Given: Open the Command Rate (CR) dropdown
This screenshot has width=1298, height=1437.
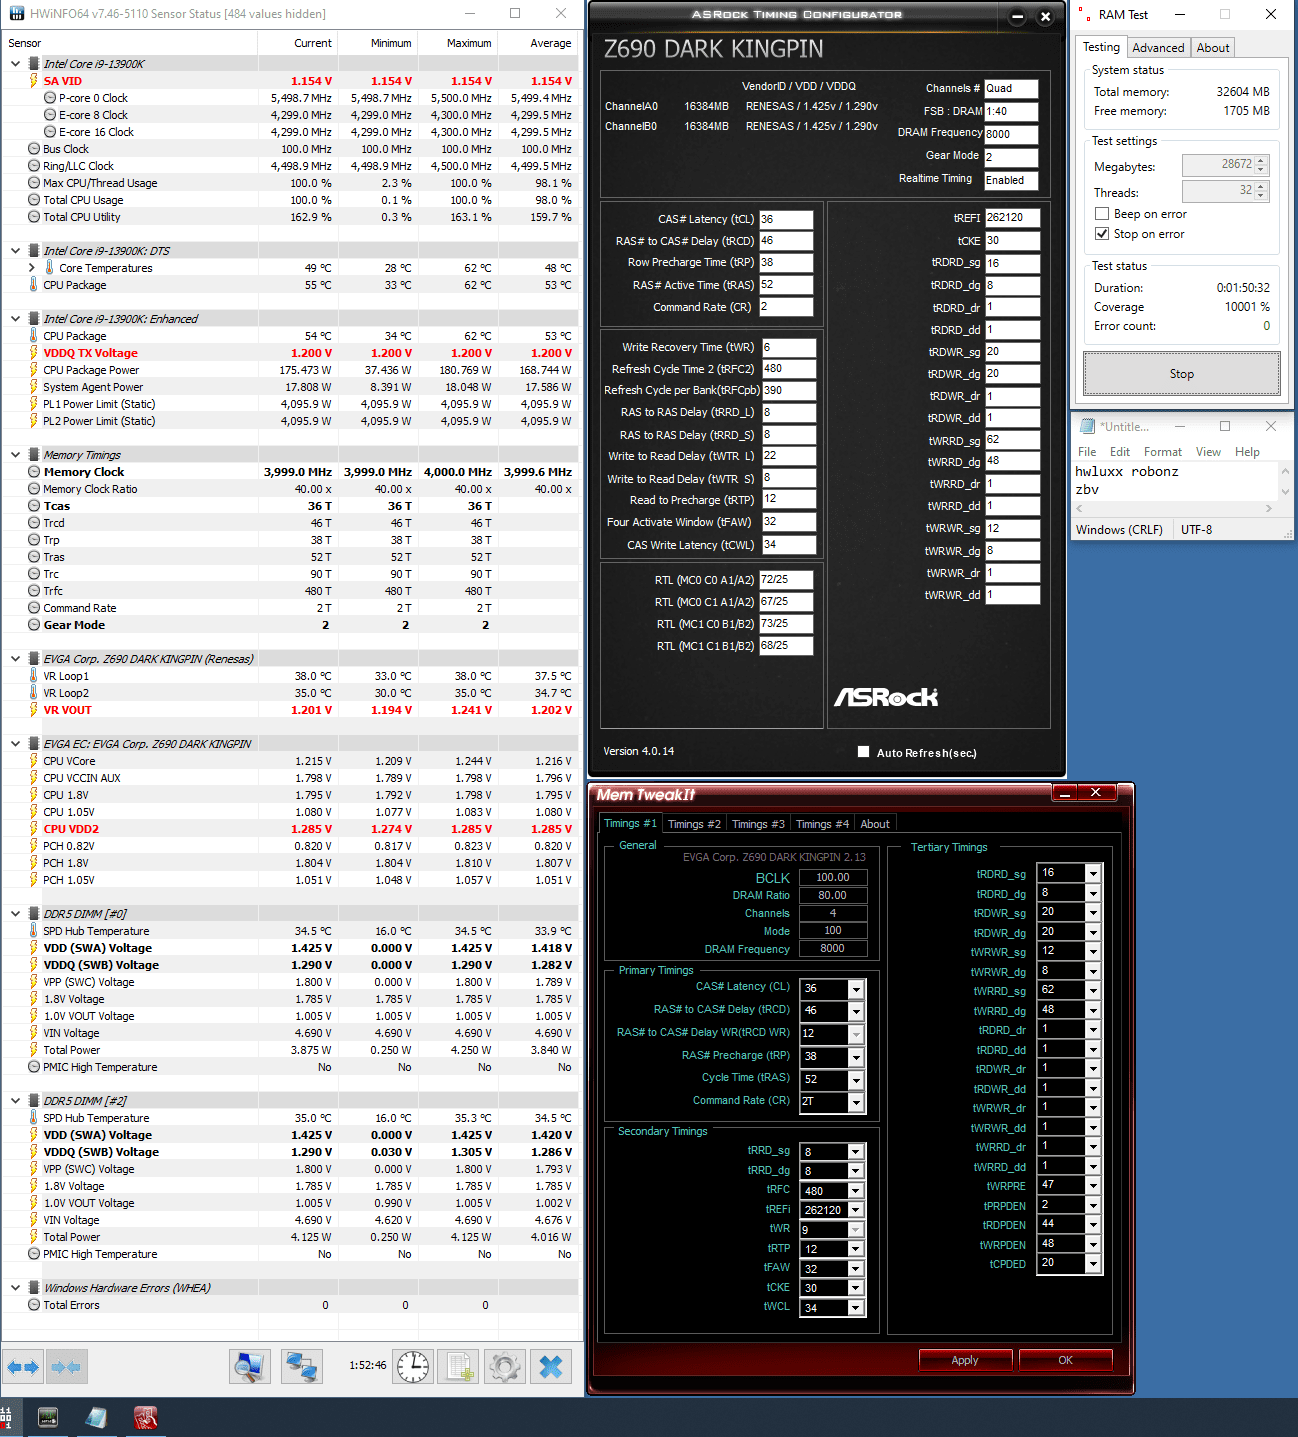Looking at the screenshot, I should [856, 1102].
